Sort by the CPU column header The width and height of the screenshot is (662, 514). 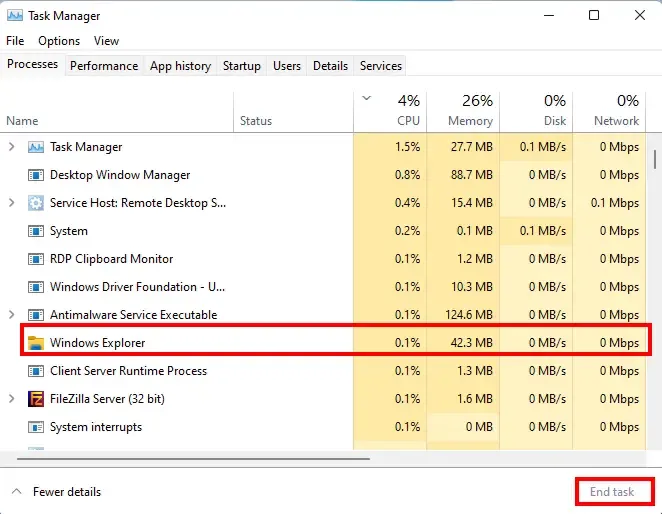[x=390, y=112]
